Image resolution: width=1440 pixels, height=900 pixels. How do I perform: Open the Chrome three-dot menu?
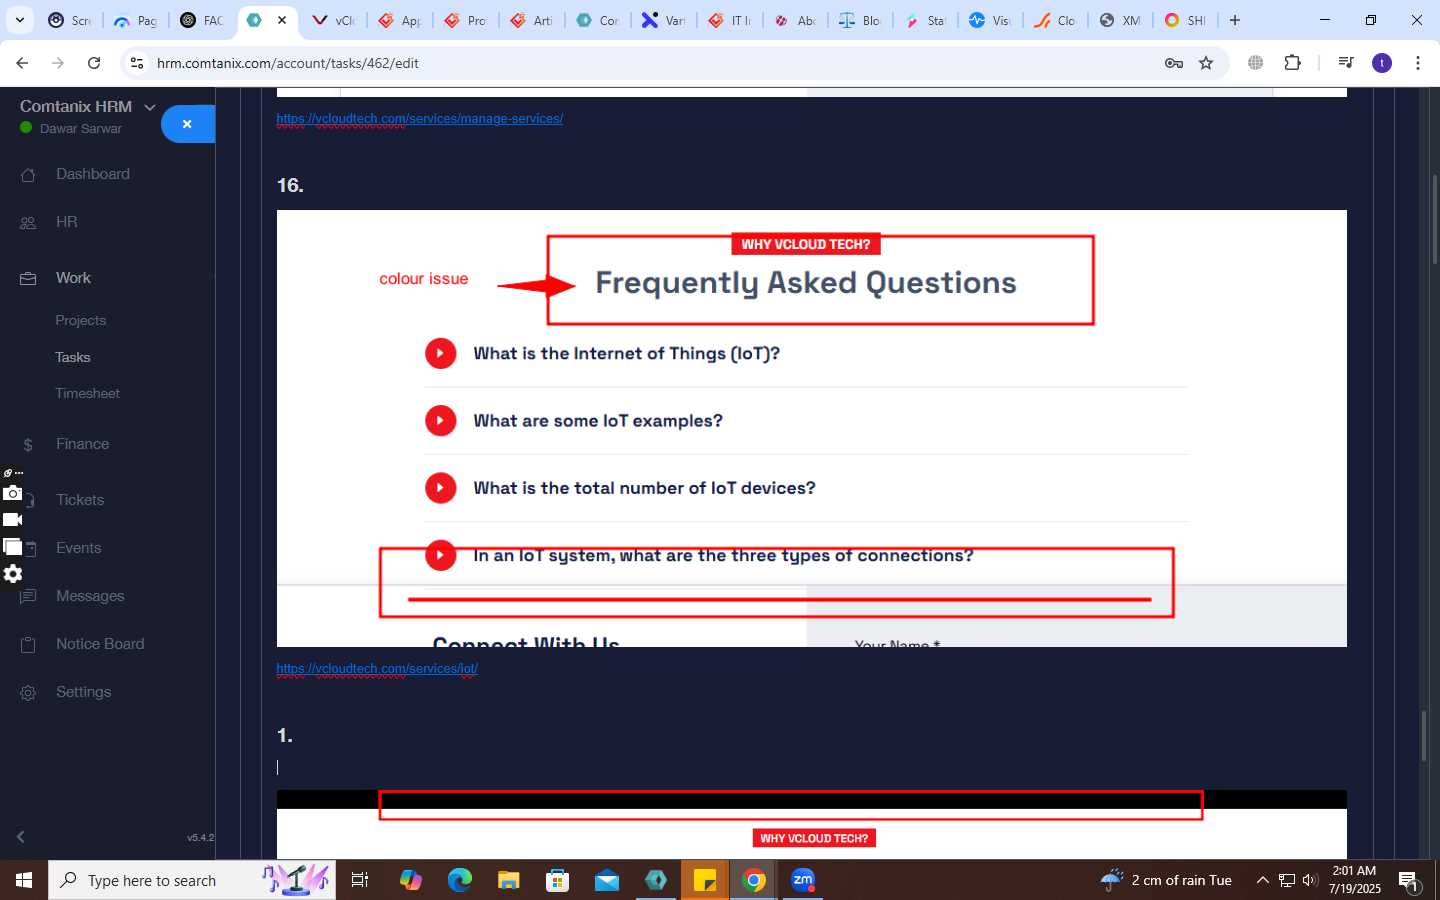1418,63
